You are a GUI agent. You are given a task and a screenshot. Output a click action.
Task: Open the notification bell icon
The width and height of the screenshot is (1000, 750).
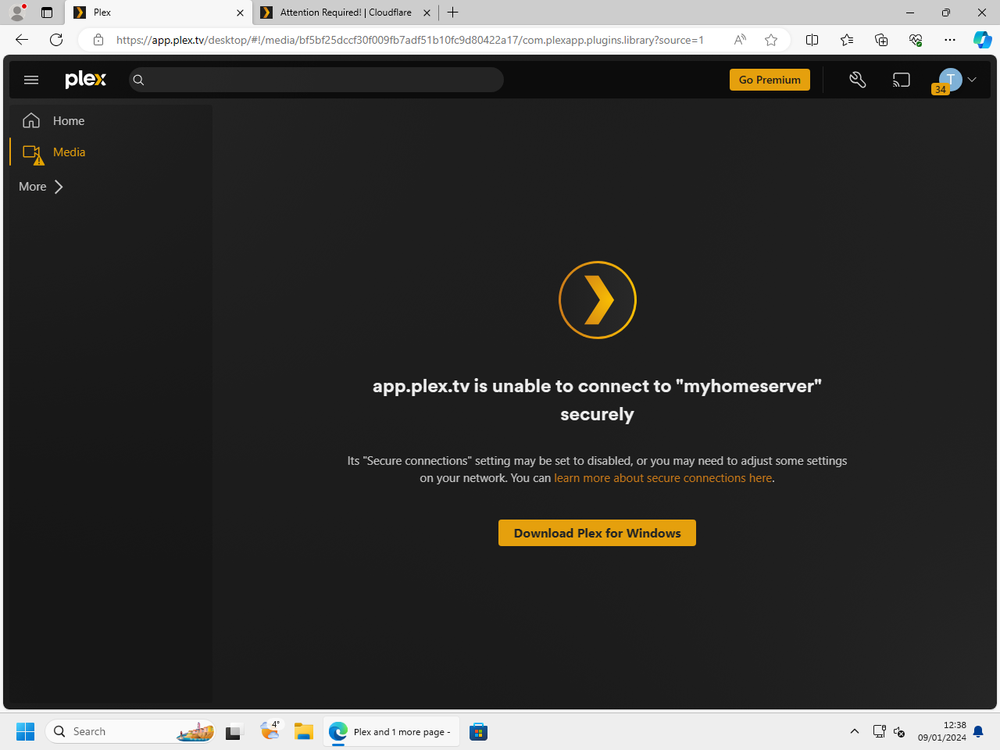tap(978, 732)
